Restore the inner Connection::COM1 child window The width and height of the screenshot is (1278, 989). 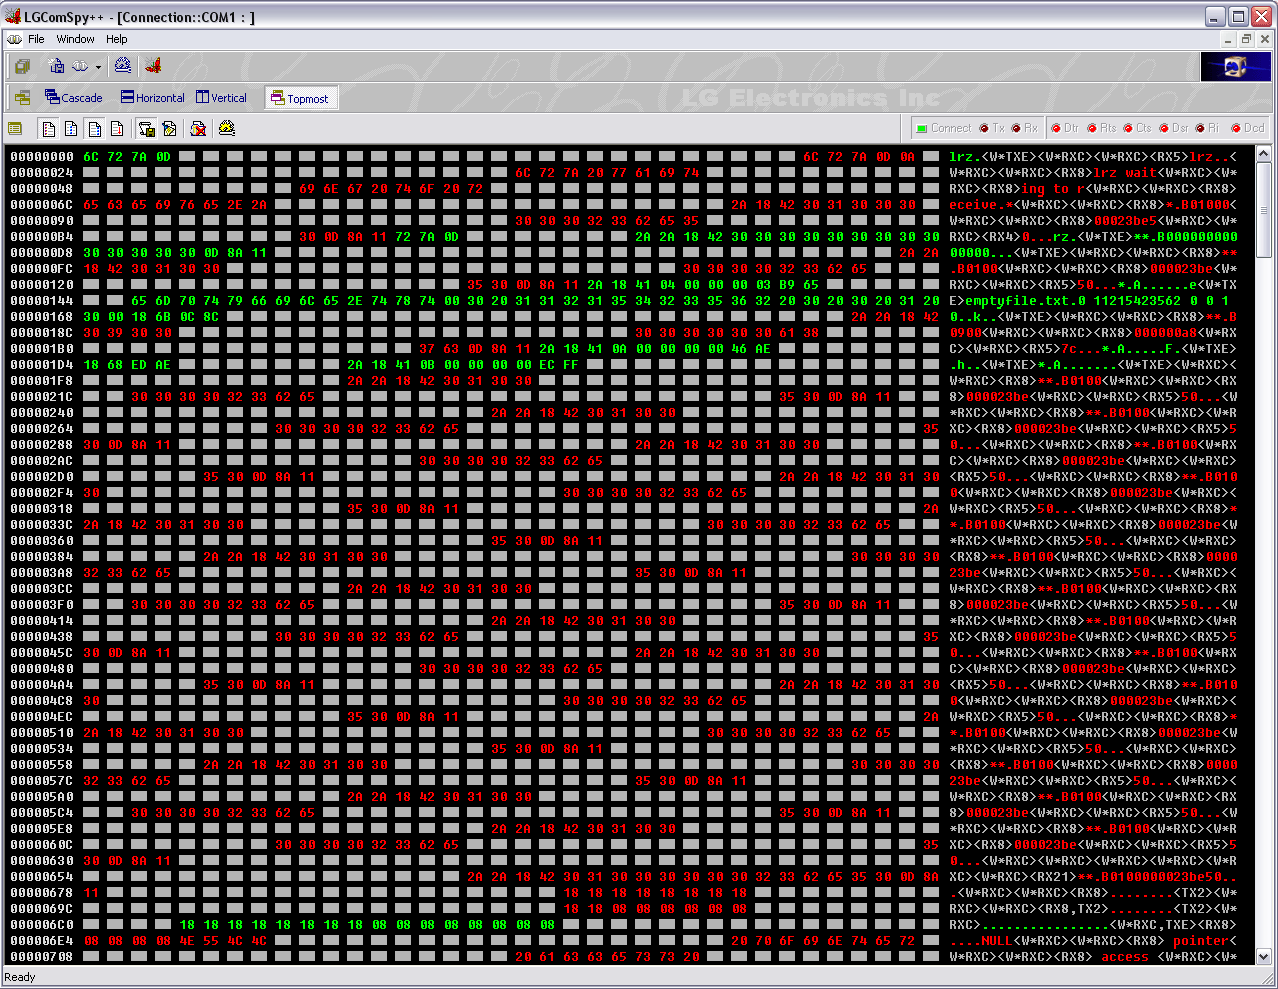click(1246, 39)
